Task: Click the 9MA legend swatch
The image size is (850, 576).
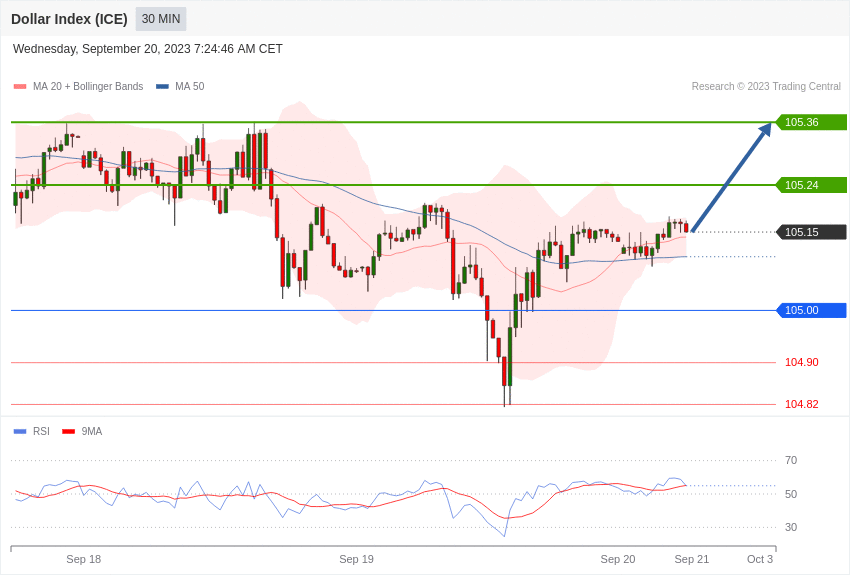Action: pos(69,431)
